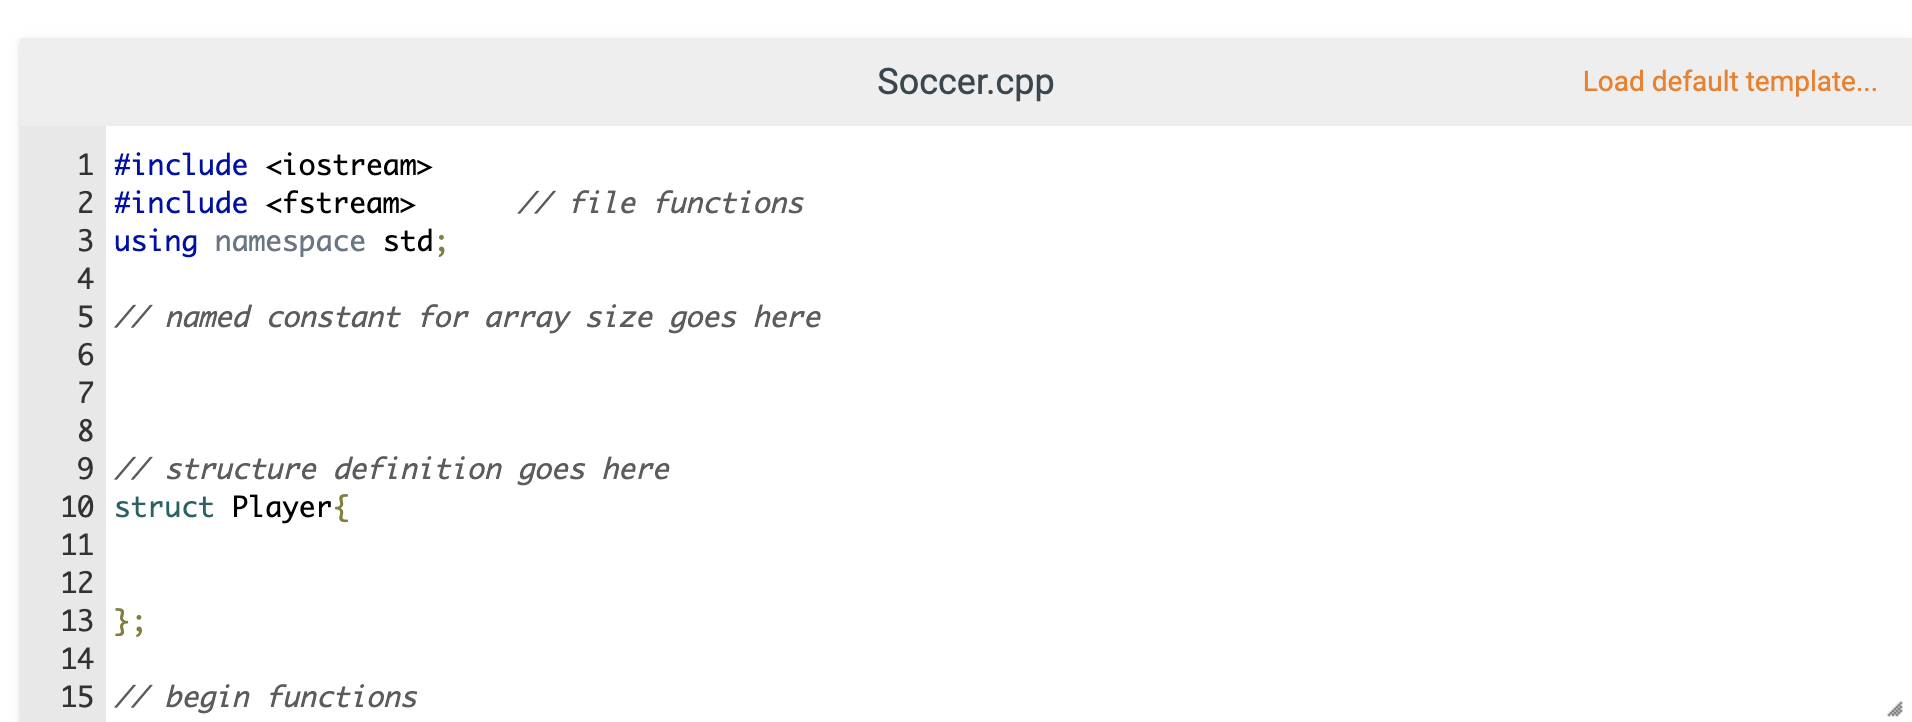The width and height of the screenshot is (1912, 722).
Task: Place cursor on the #include <iostream> line
Action: tap(271, 164)
